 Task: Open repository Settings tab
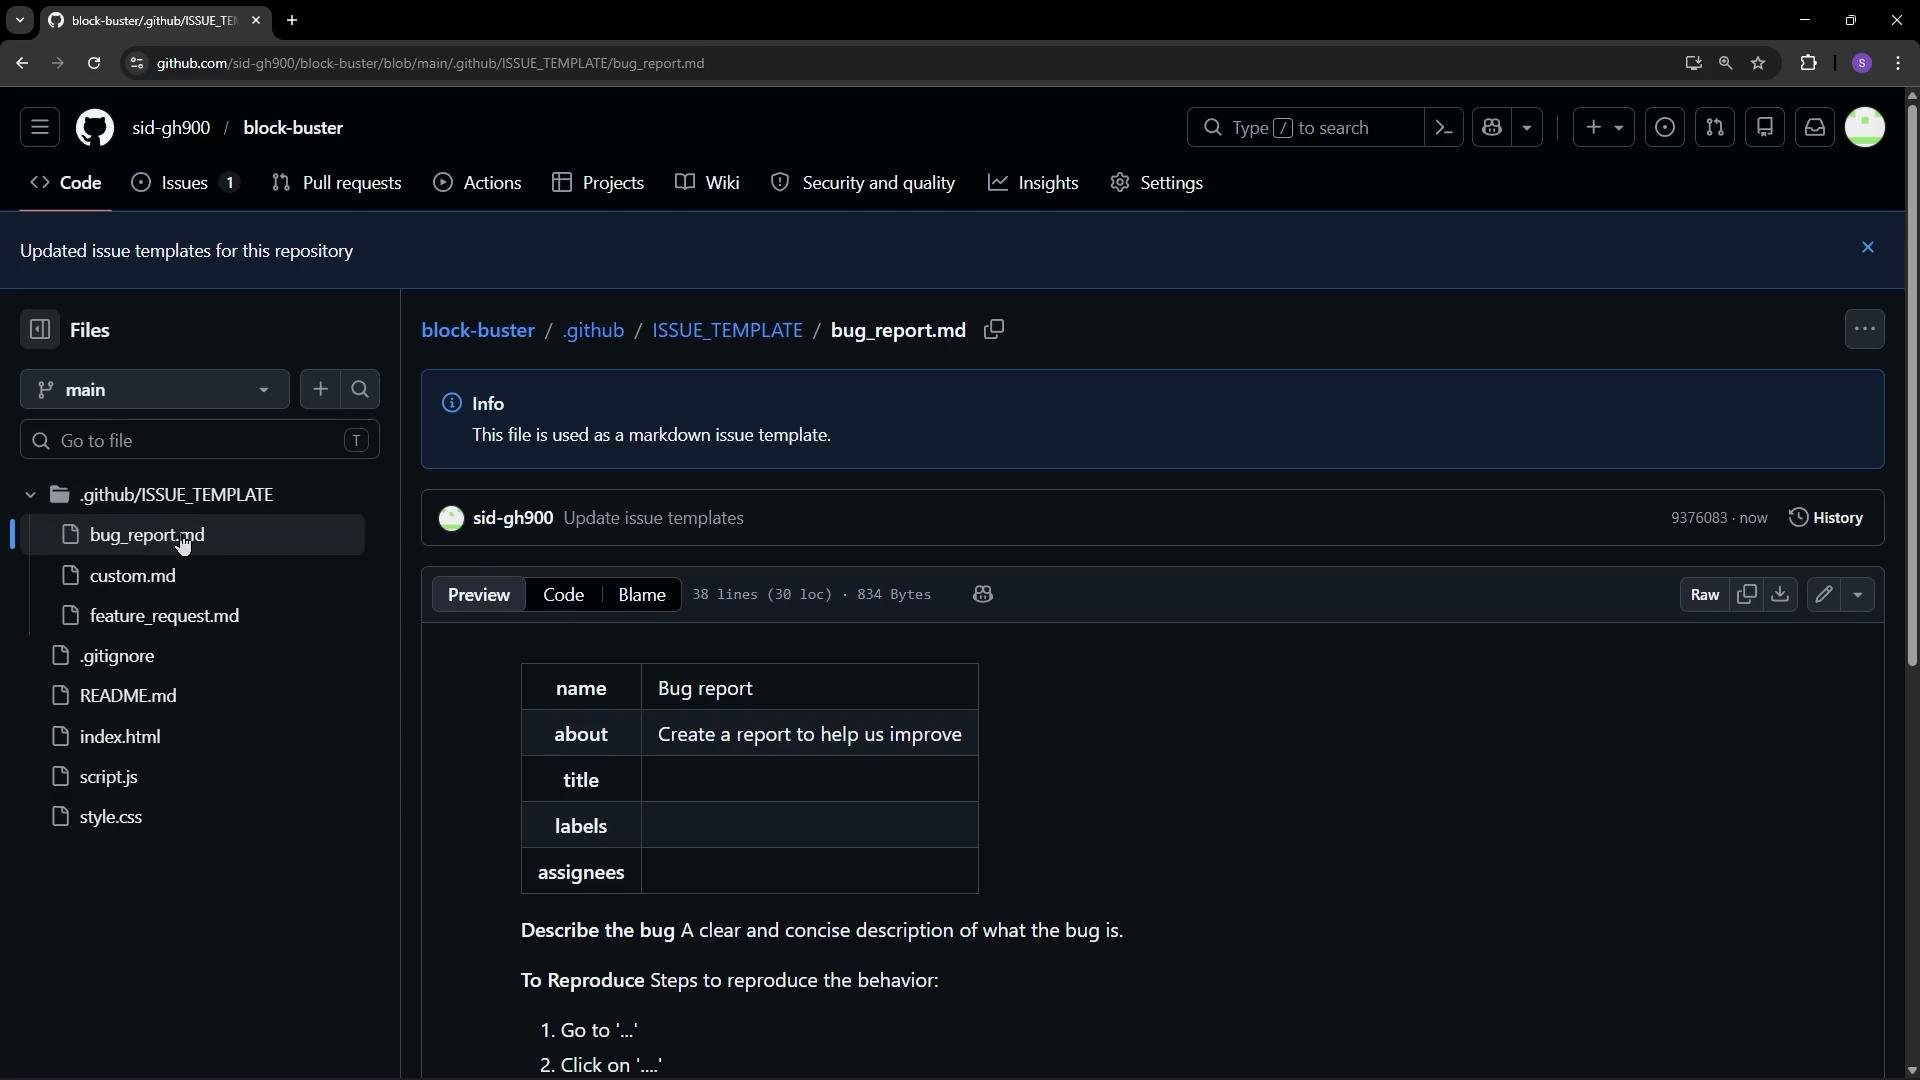click(1157, 183)
